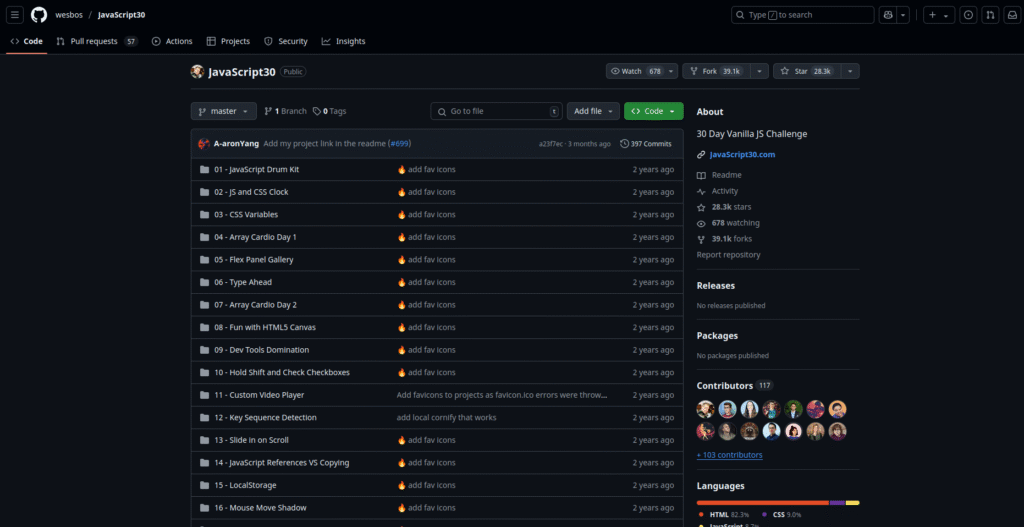Click the Activity pulse icon in About
1024x527 pixels.
pos(701,191)
